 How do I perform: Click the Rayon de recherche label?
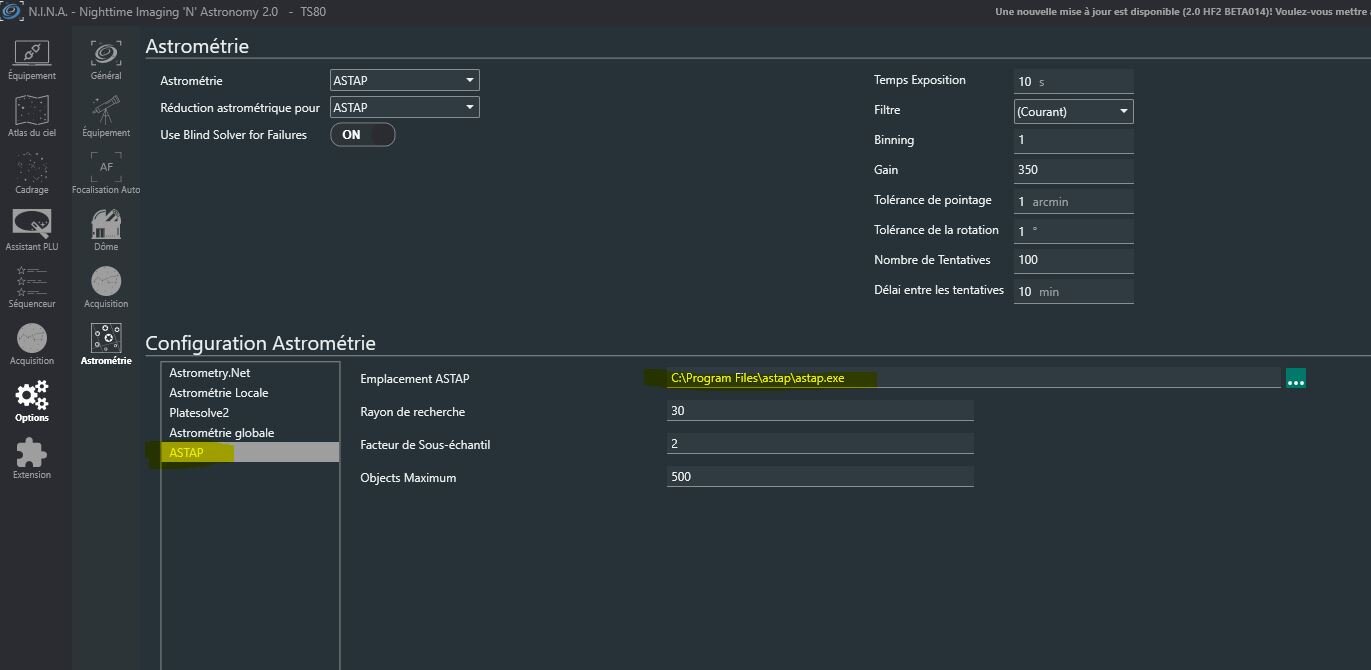coord(412,412)
